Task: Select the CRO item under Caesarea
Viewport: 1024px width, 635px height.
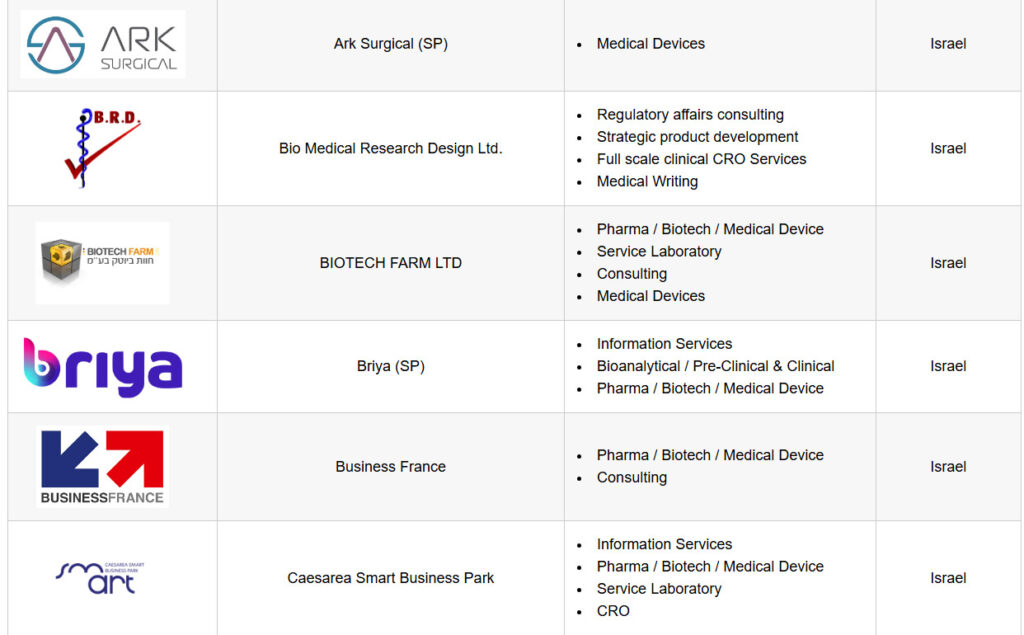Action: (x=613, y=611)
